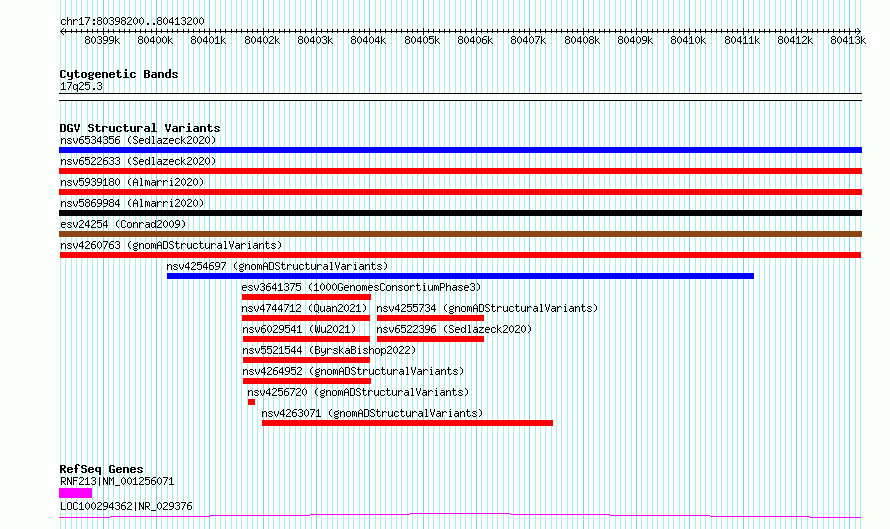Click chr17:80398200..80413200 coordinate text
Viewport: 890px width, 529px height.
click(132, 21)
